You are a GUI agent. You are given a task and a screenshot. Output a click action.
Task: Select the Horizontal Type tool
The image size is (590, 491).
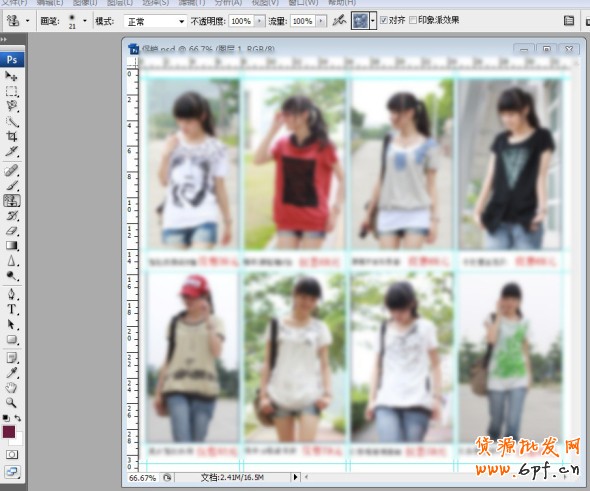pyautogui.click(x=12, y=309)
